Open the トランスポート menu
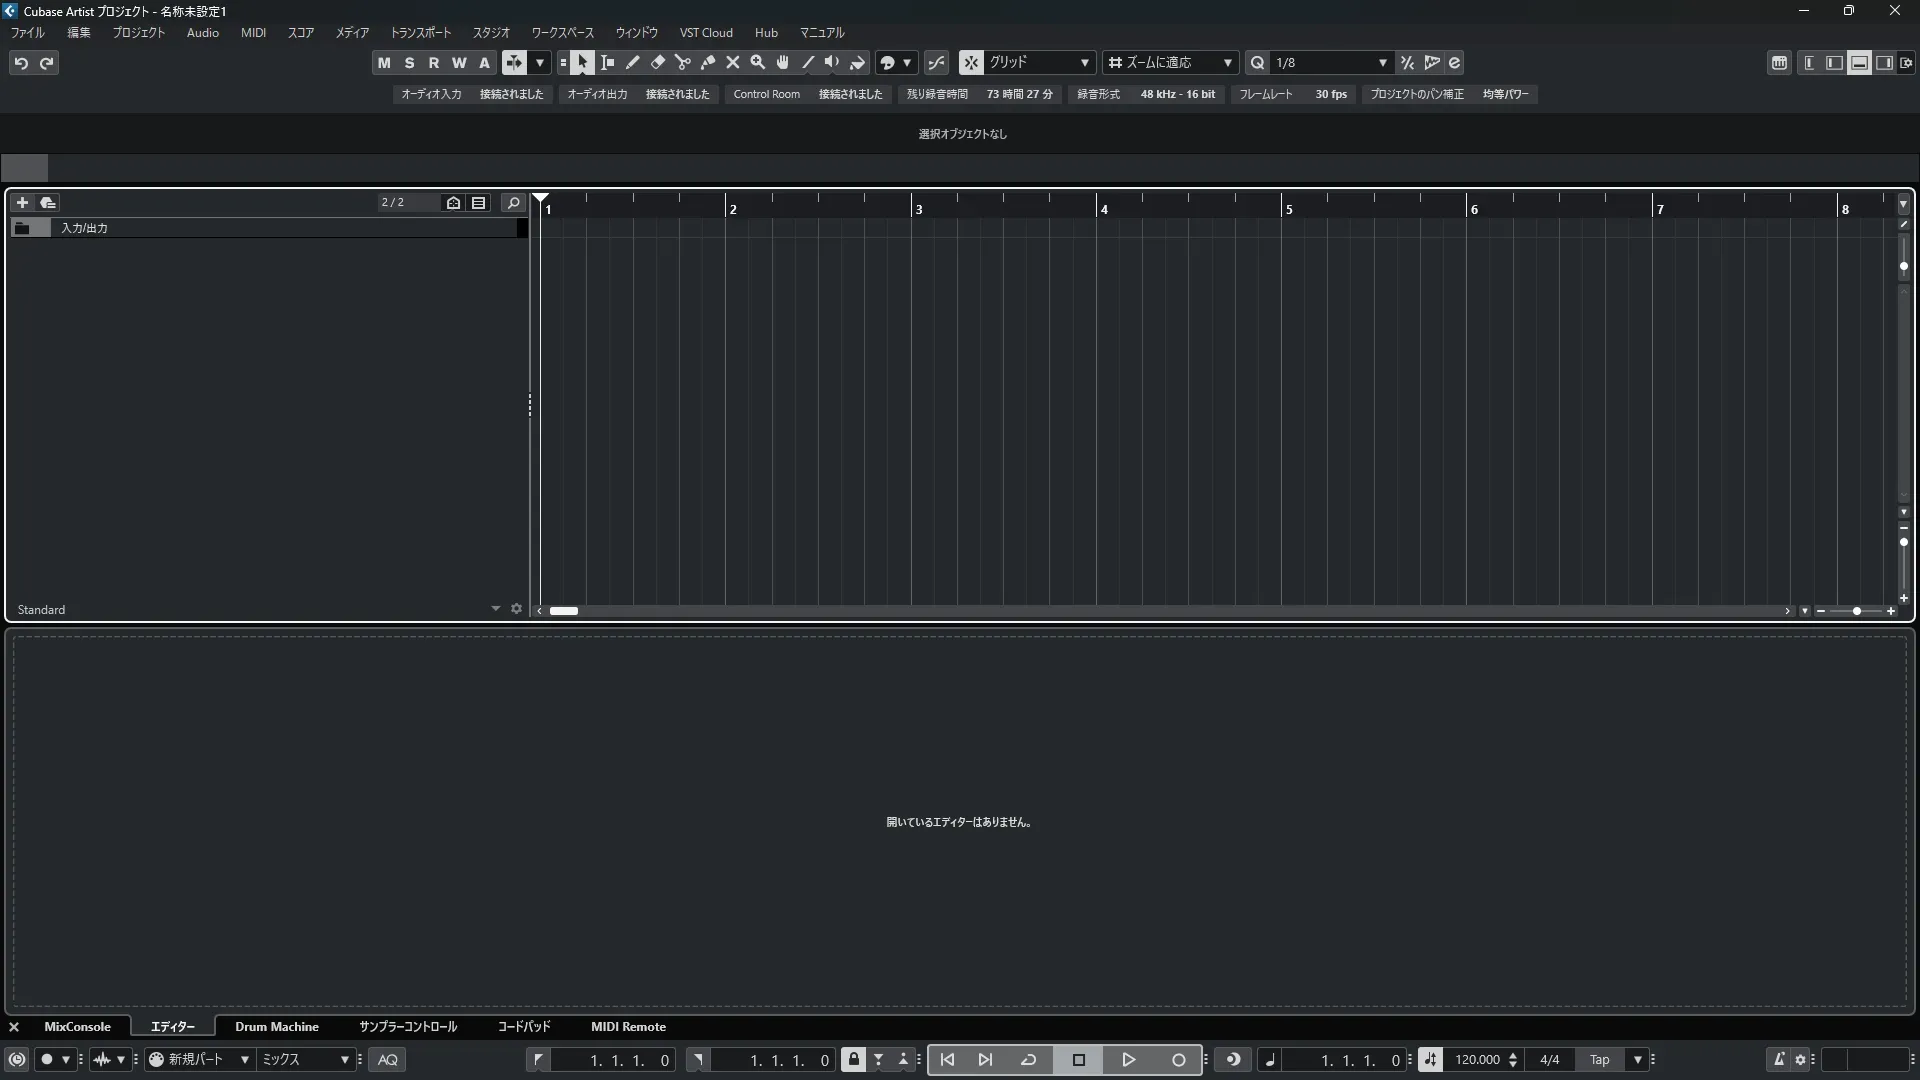Screen dimensions: 1920x1080 point(420,33)
